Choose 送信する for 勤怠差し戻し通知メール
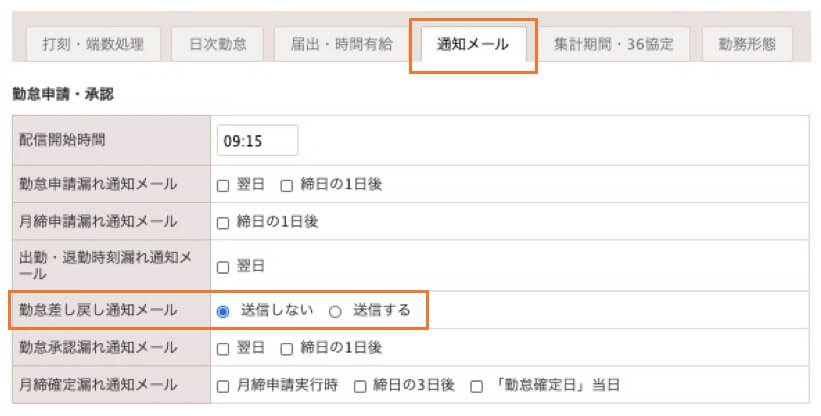821x416 pixels. pos(335,312)
